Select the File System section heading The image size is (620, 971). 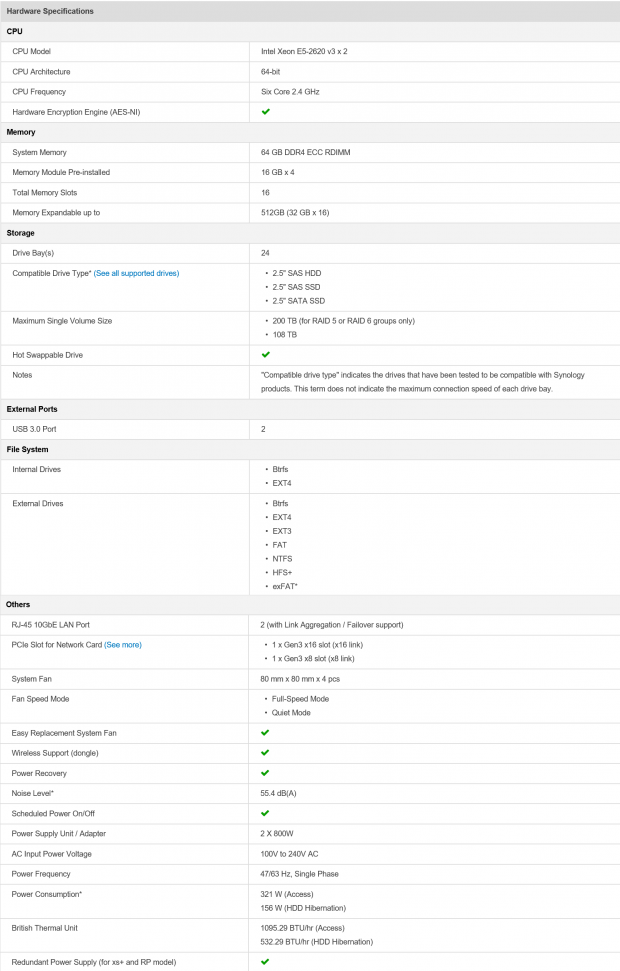27,450
